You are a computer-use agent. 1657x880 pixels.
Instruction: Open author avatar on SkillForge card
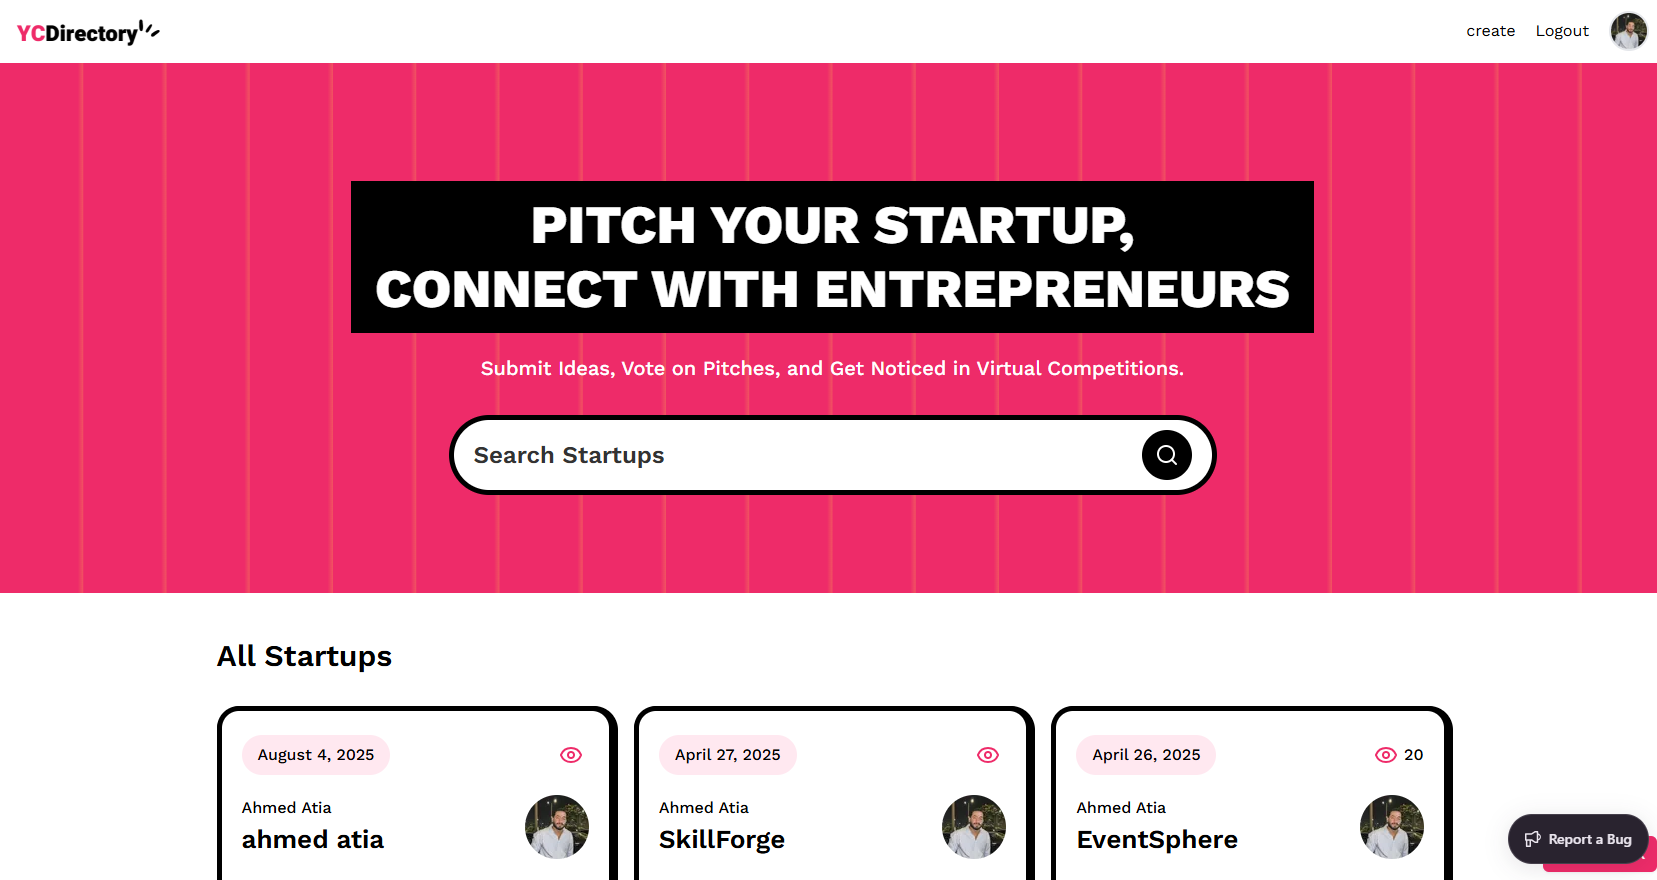pos(973,827)
